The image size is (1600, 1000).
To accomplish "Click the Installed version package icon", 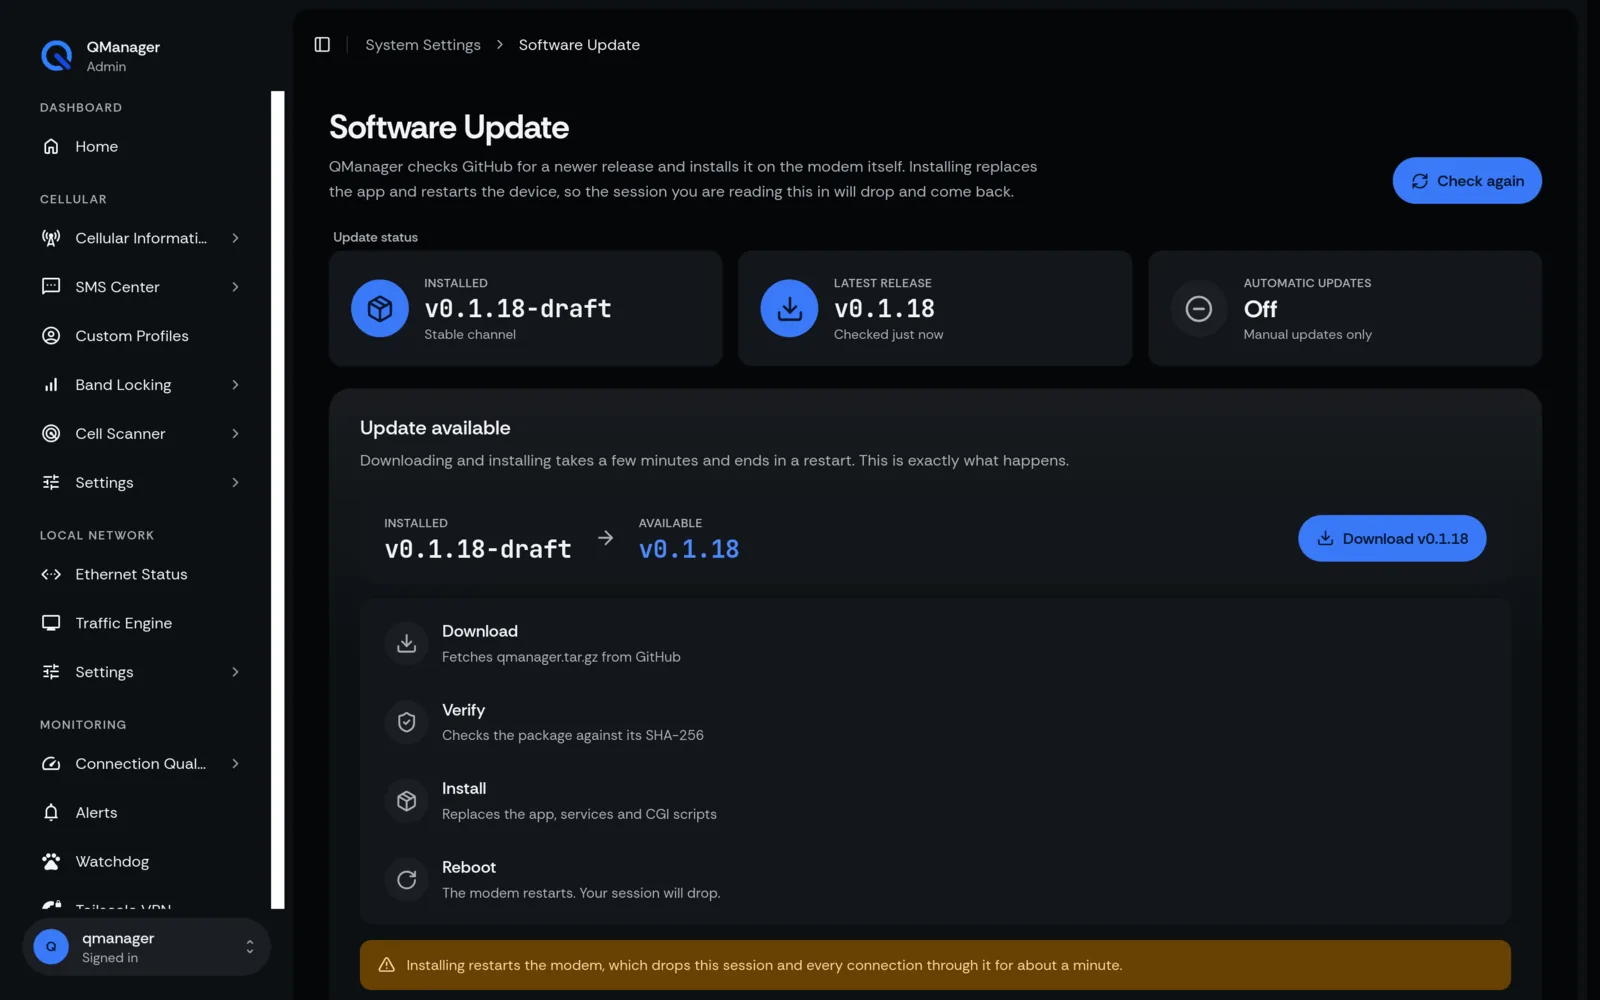I will 380,309.
